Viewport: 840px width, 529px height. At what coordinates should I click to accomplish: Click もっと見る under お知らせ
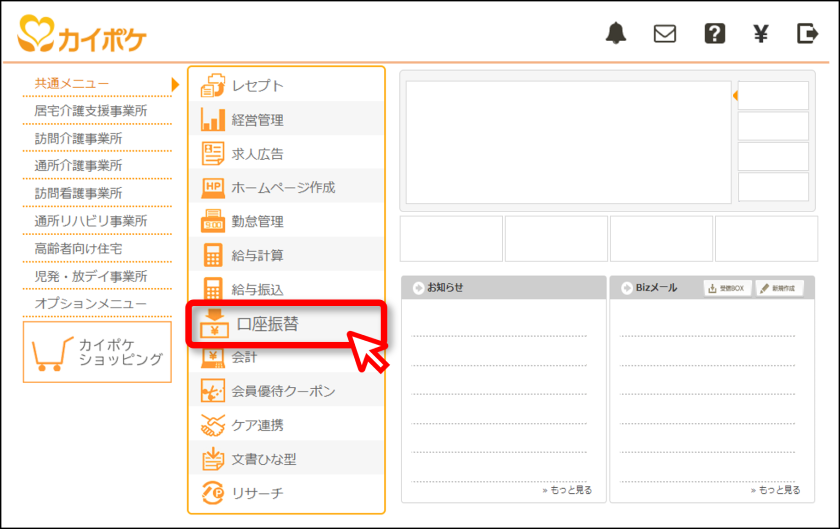567,490
